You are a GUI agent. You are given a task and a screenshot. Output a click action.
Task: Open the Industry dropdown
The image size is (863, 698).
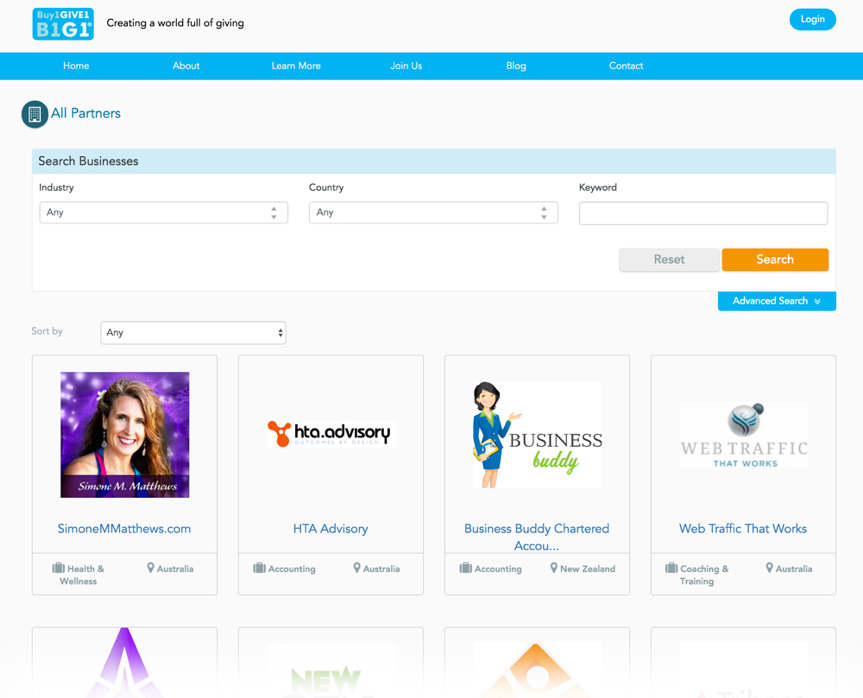coord(163,212)
